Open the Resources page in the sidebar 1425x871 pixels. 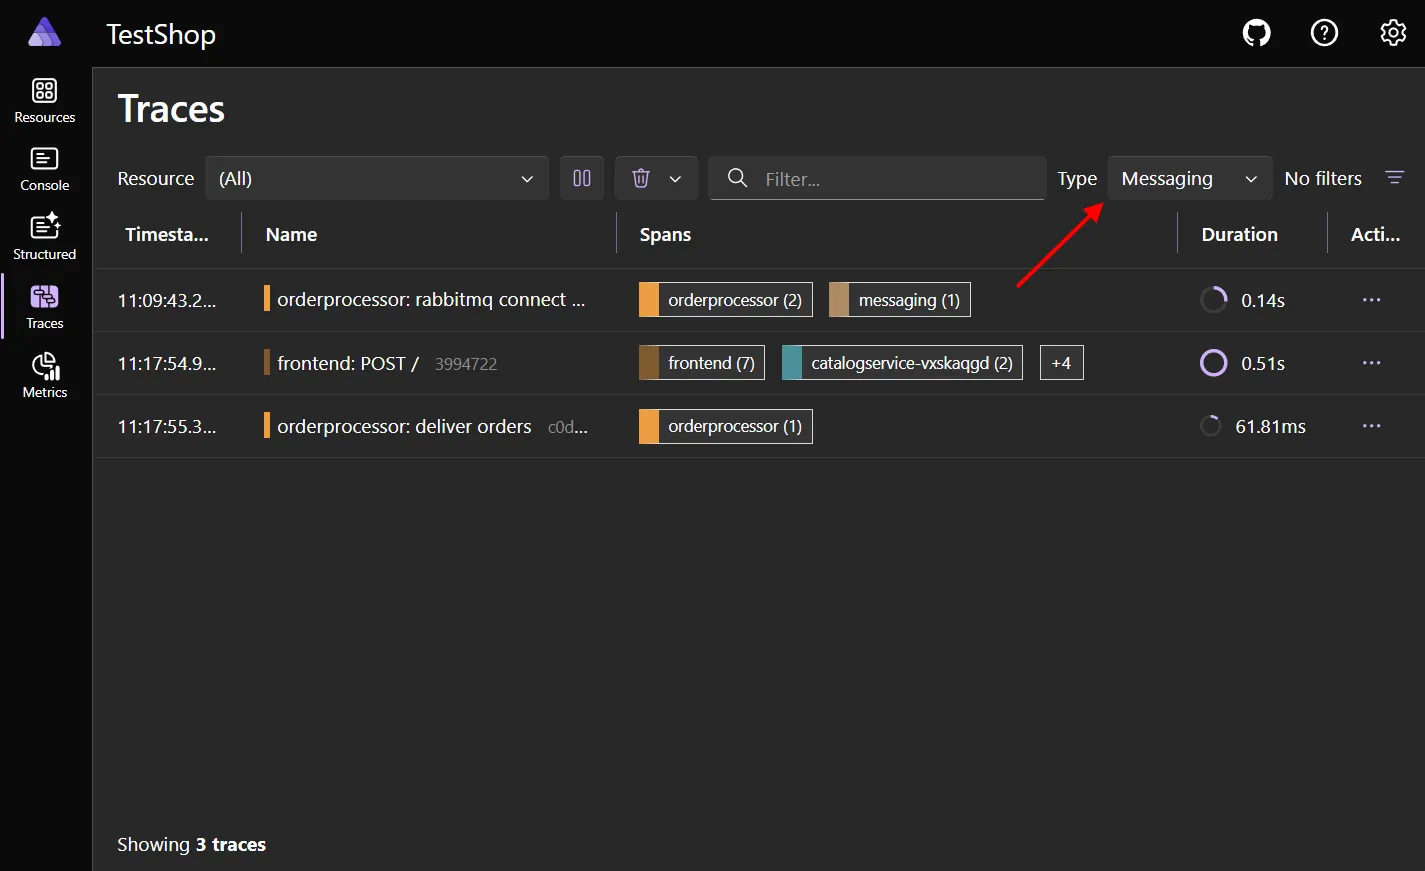pos(44,98)
